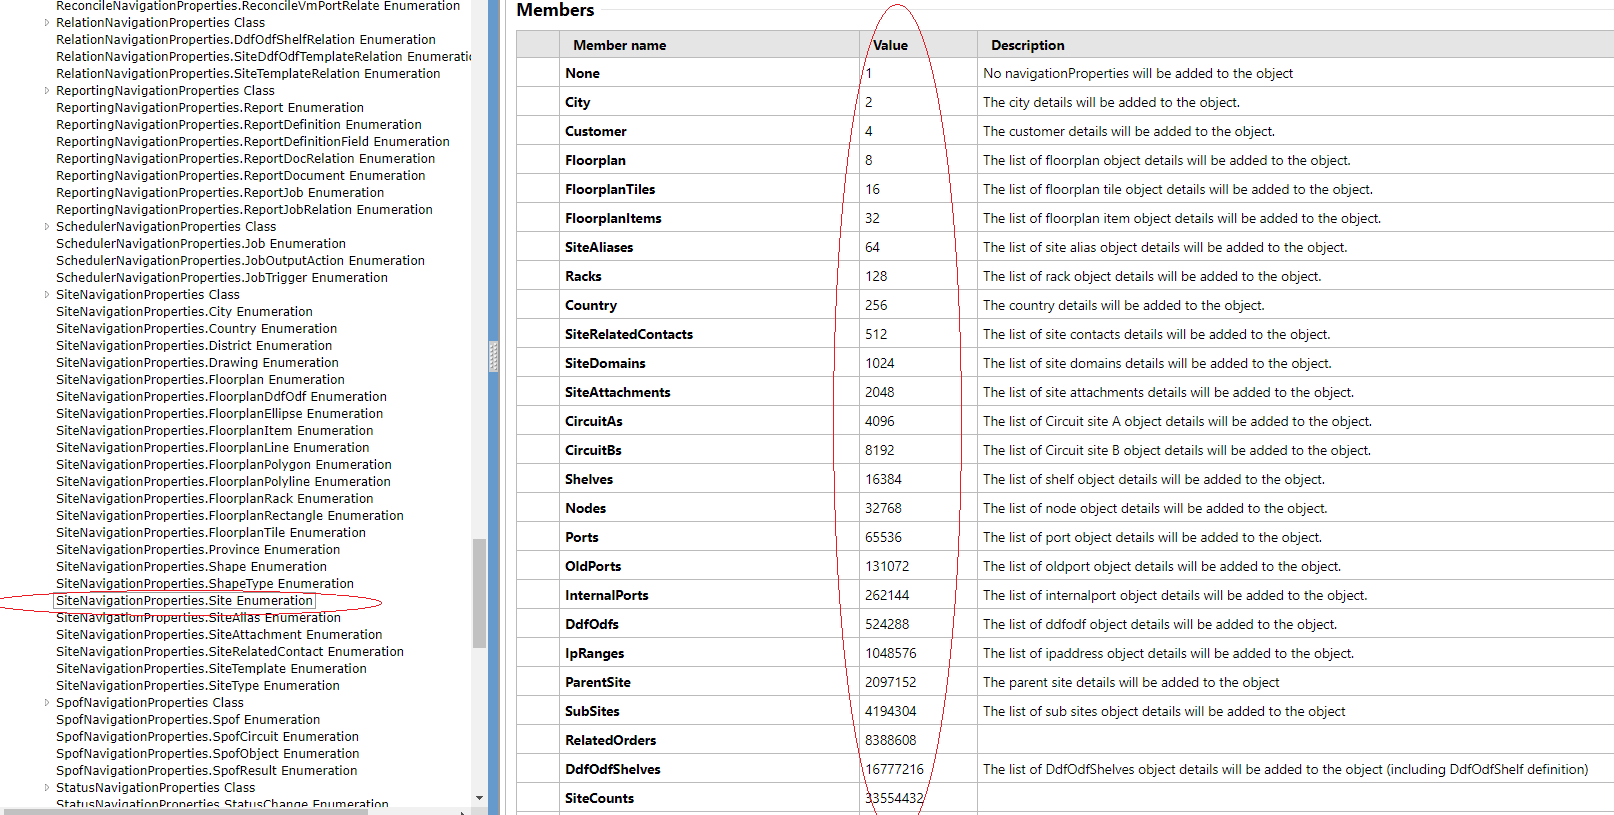Viewport: 1614px width, 815px height.
Task: Open SiteNavigationProperties.SiteType Enumeration
Action: point(197,686)
